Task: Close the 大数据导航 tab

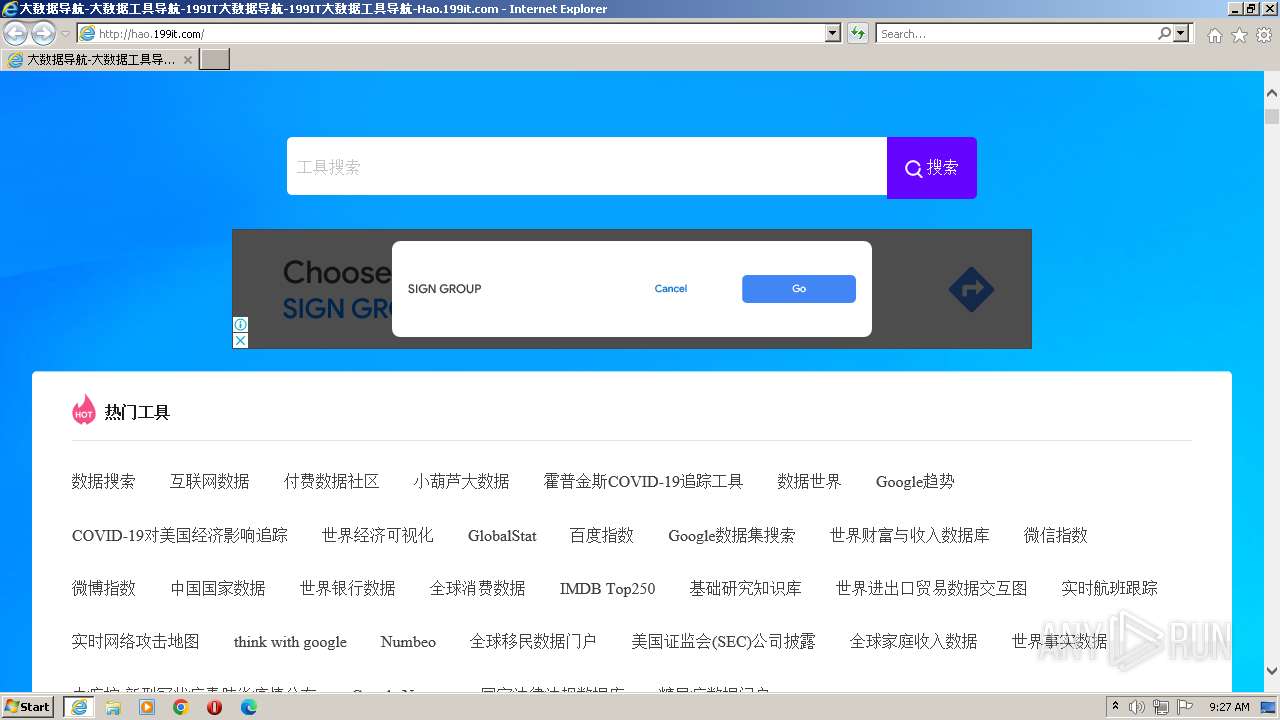Action: 187,60
